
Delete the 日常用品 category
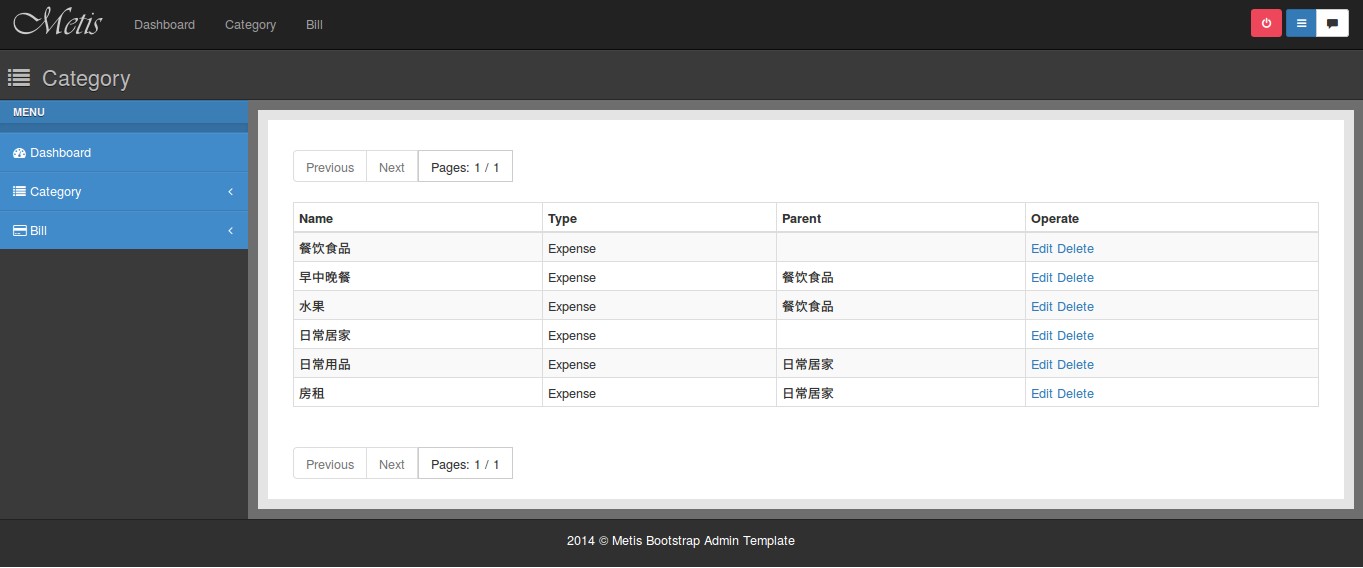pyautogui.click(x=1075, y=364)
